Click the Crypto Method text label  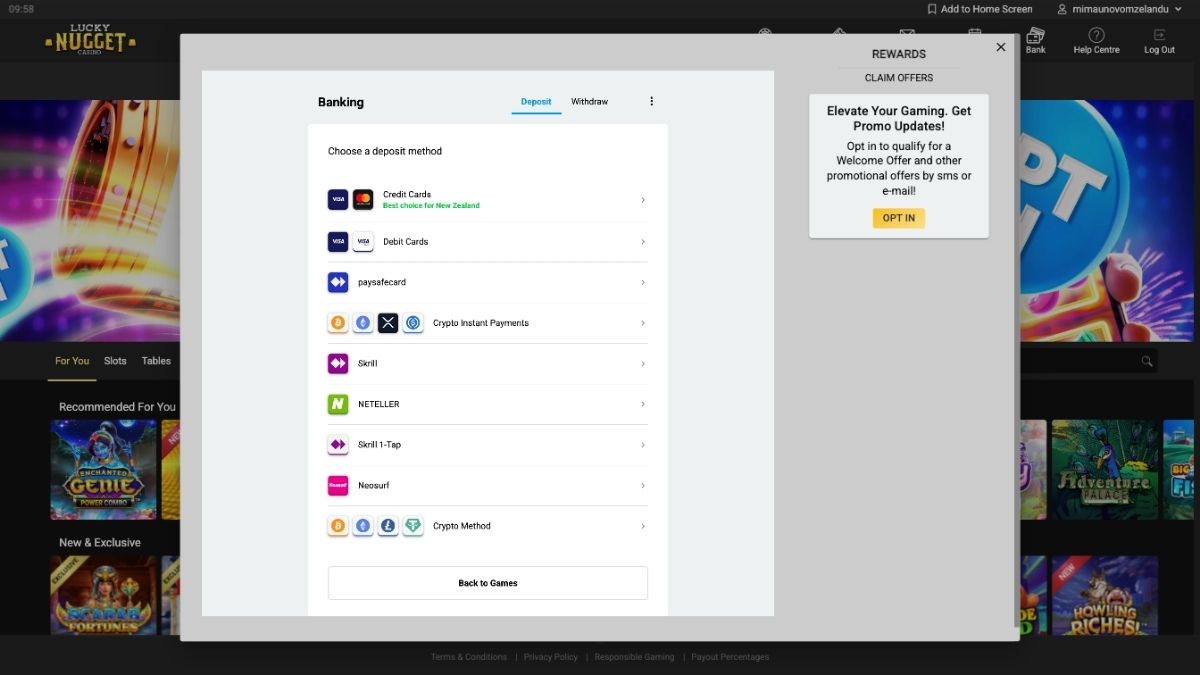[462, 526]
